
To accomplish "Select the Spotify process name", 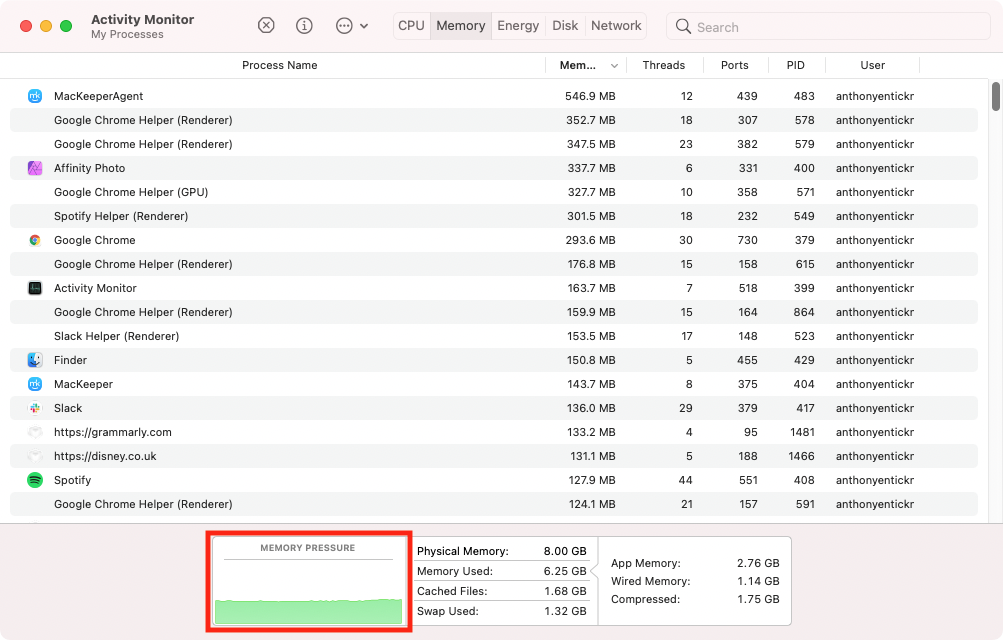I will click(x=72, y=480).
